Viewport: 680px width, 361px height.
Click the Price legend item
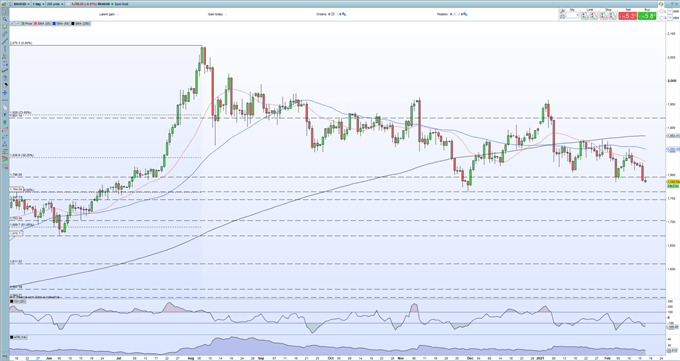(x=27, y=23)
